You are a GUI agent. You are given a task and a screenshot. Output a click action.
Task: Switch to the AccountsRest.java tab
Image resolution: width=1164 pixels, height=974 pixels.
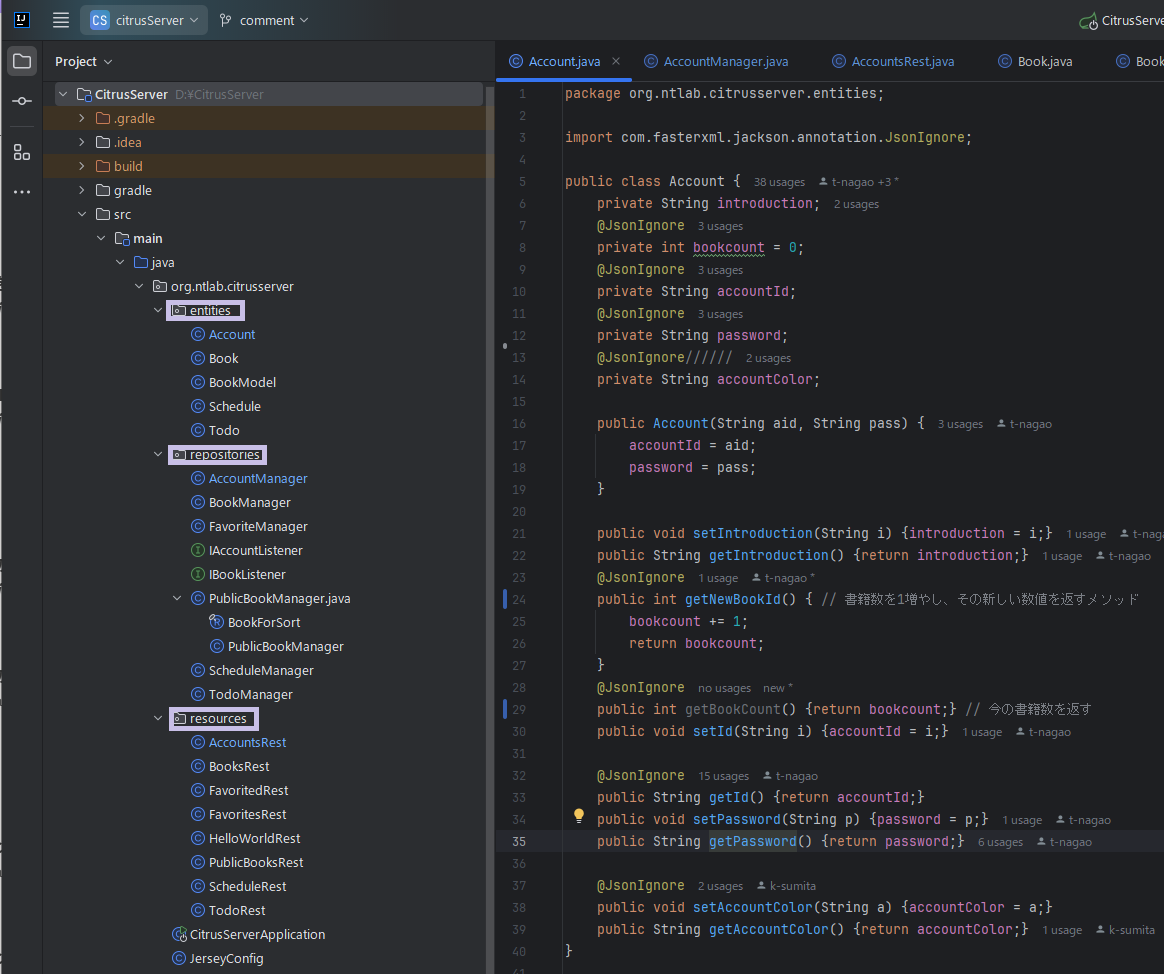(902, 61)
